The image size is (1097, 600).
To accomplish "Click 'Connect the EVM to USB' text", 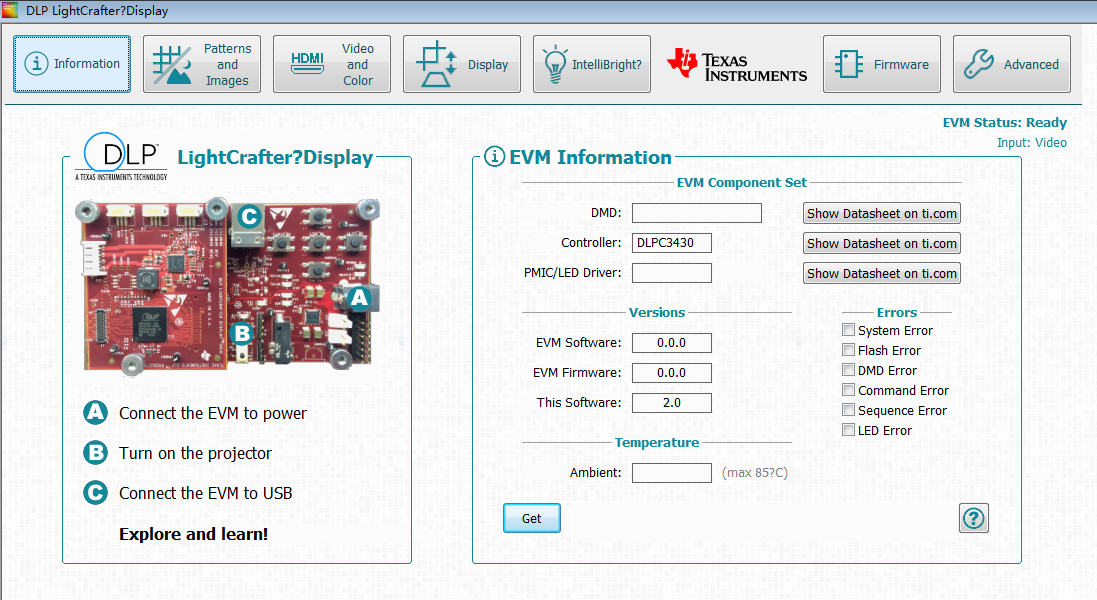I will (x=206, y=493).
